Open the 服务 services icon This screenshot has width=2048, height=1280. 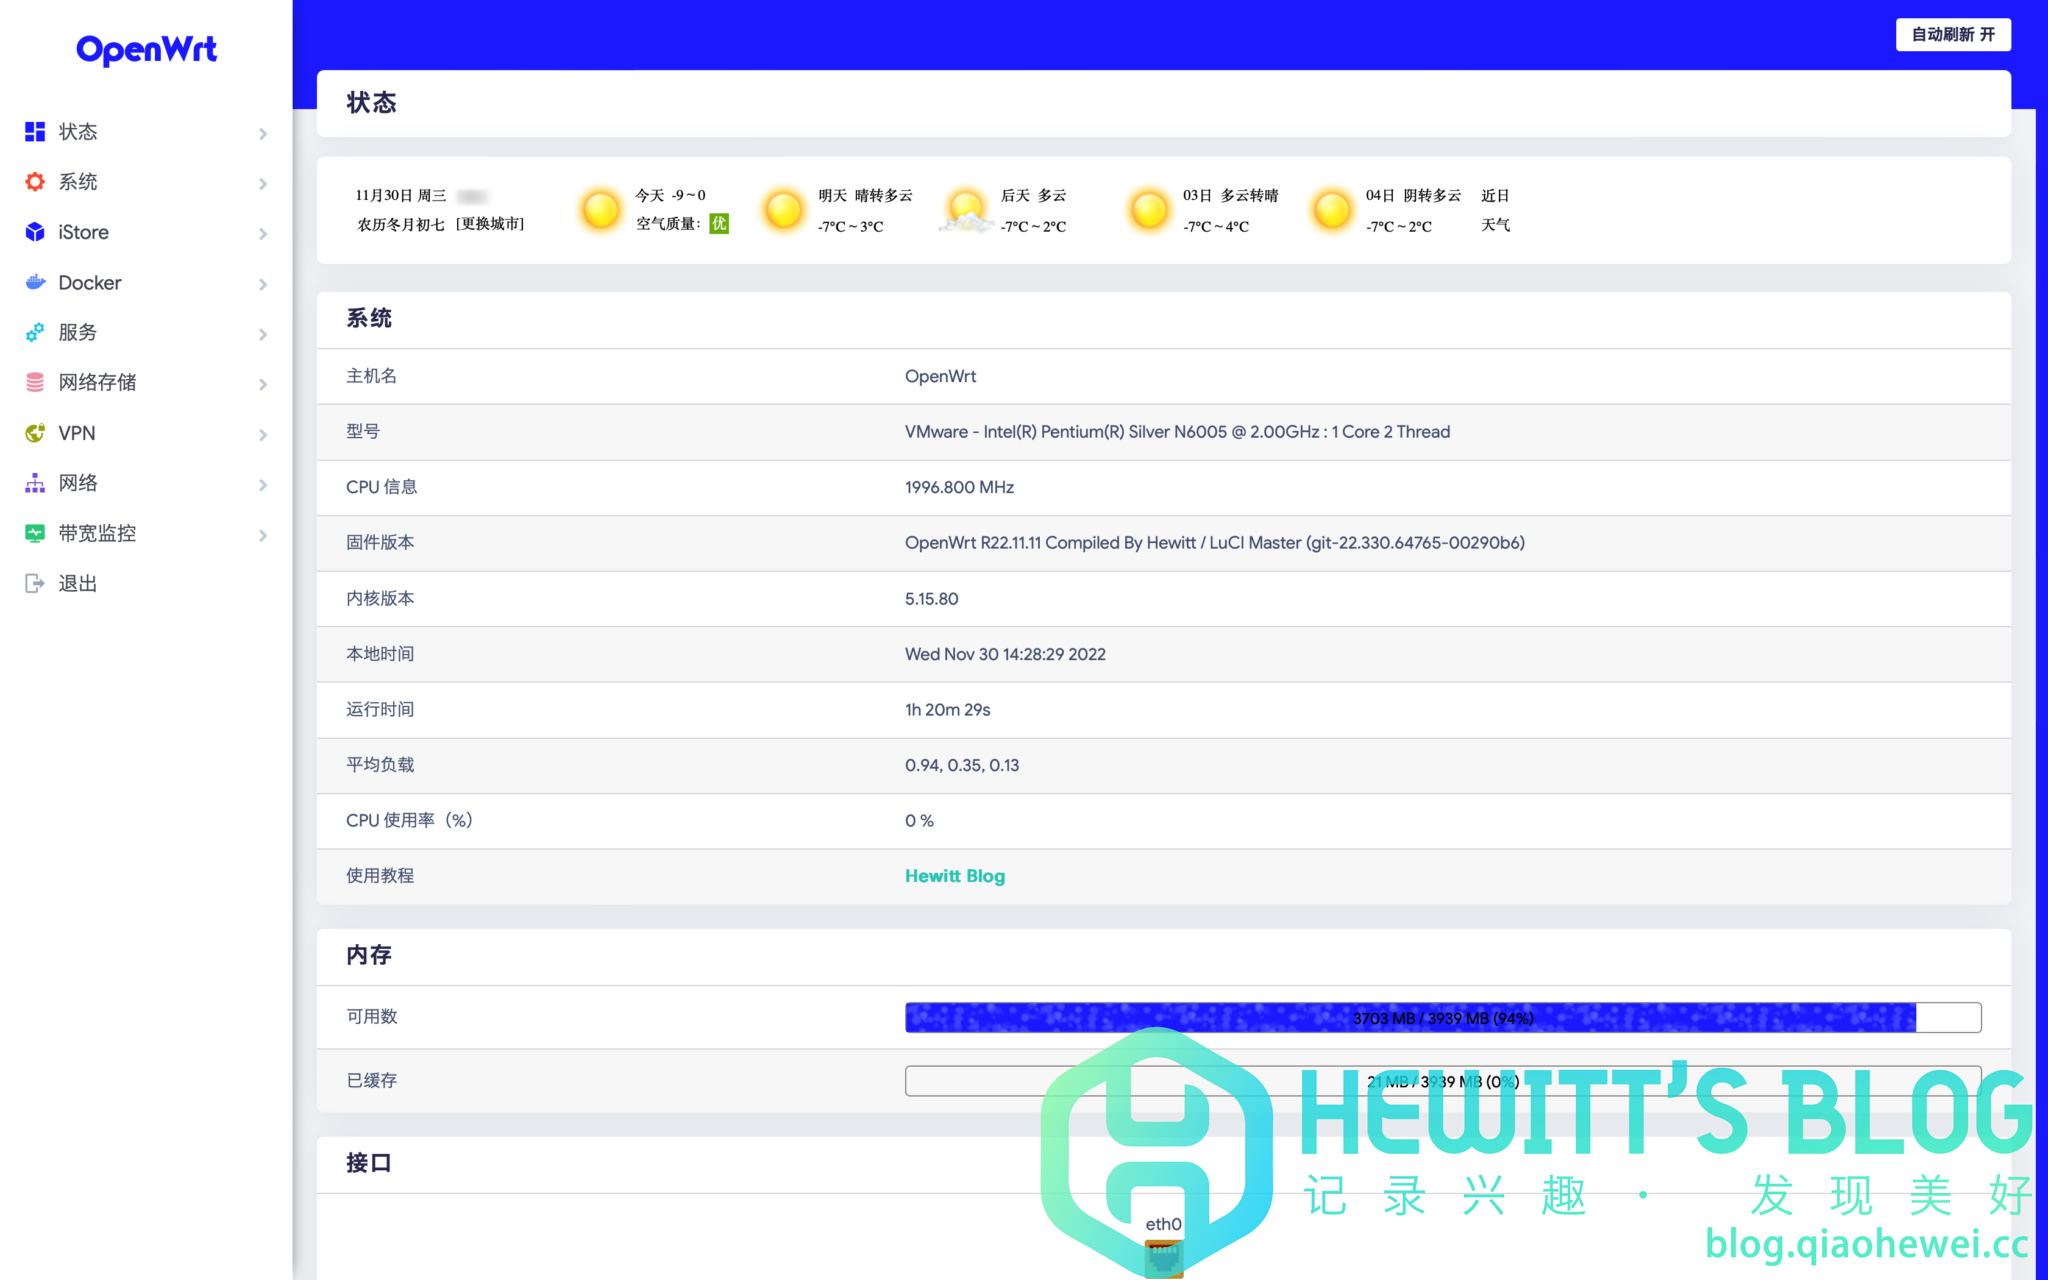tap(34, 332)
